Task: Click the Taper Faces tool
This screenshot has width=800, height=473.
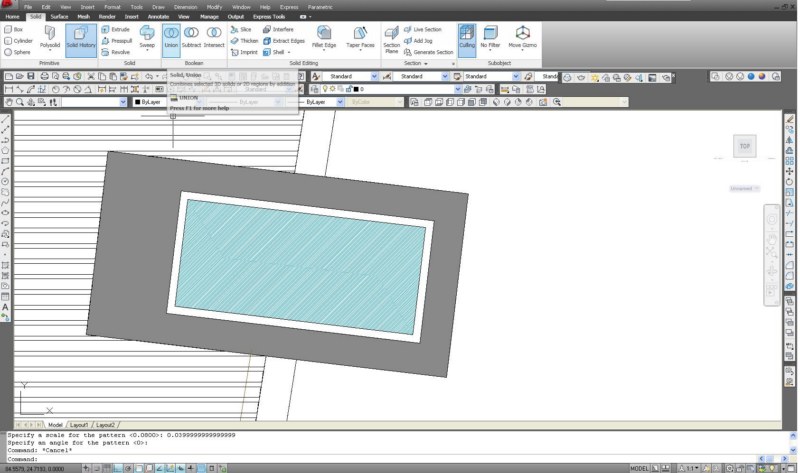Action: coord(360,37)
